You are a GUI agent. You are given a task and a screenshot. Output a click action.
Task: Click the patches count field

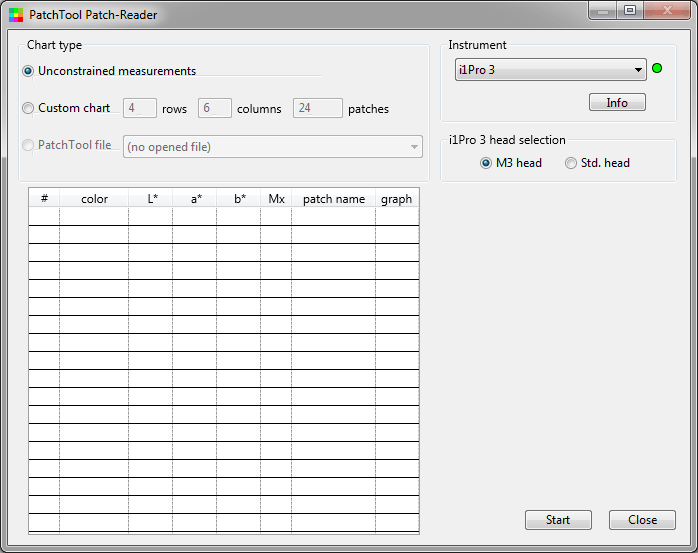(317, 109)
